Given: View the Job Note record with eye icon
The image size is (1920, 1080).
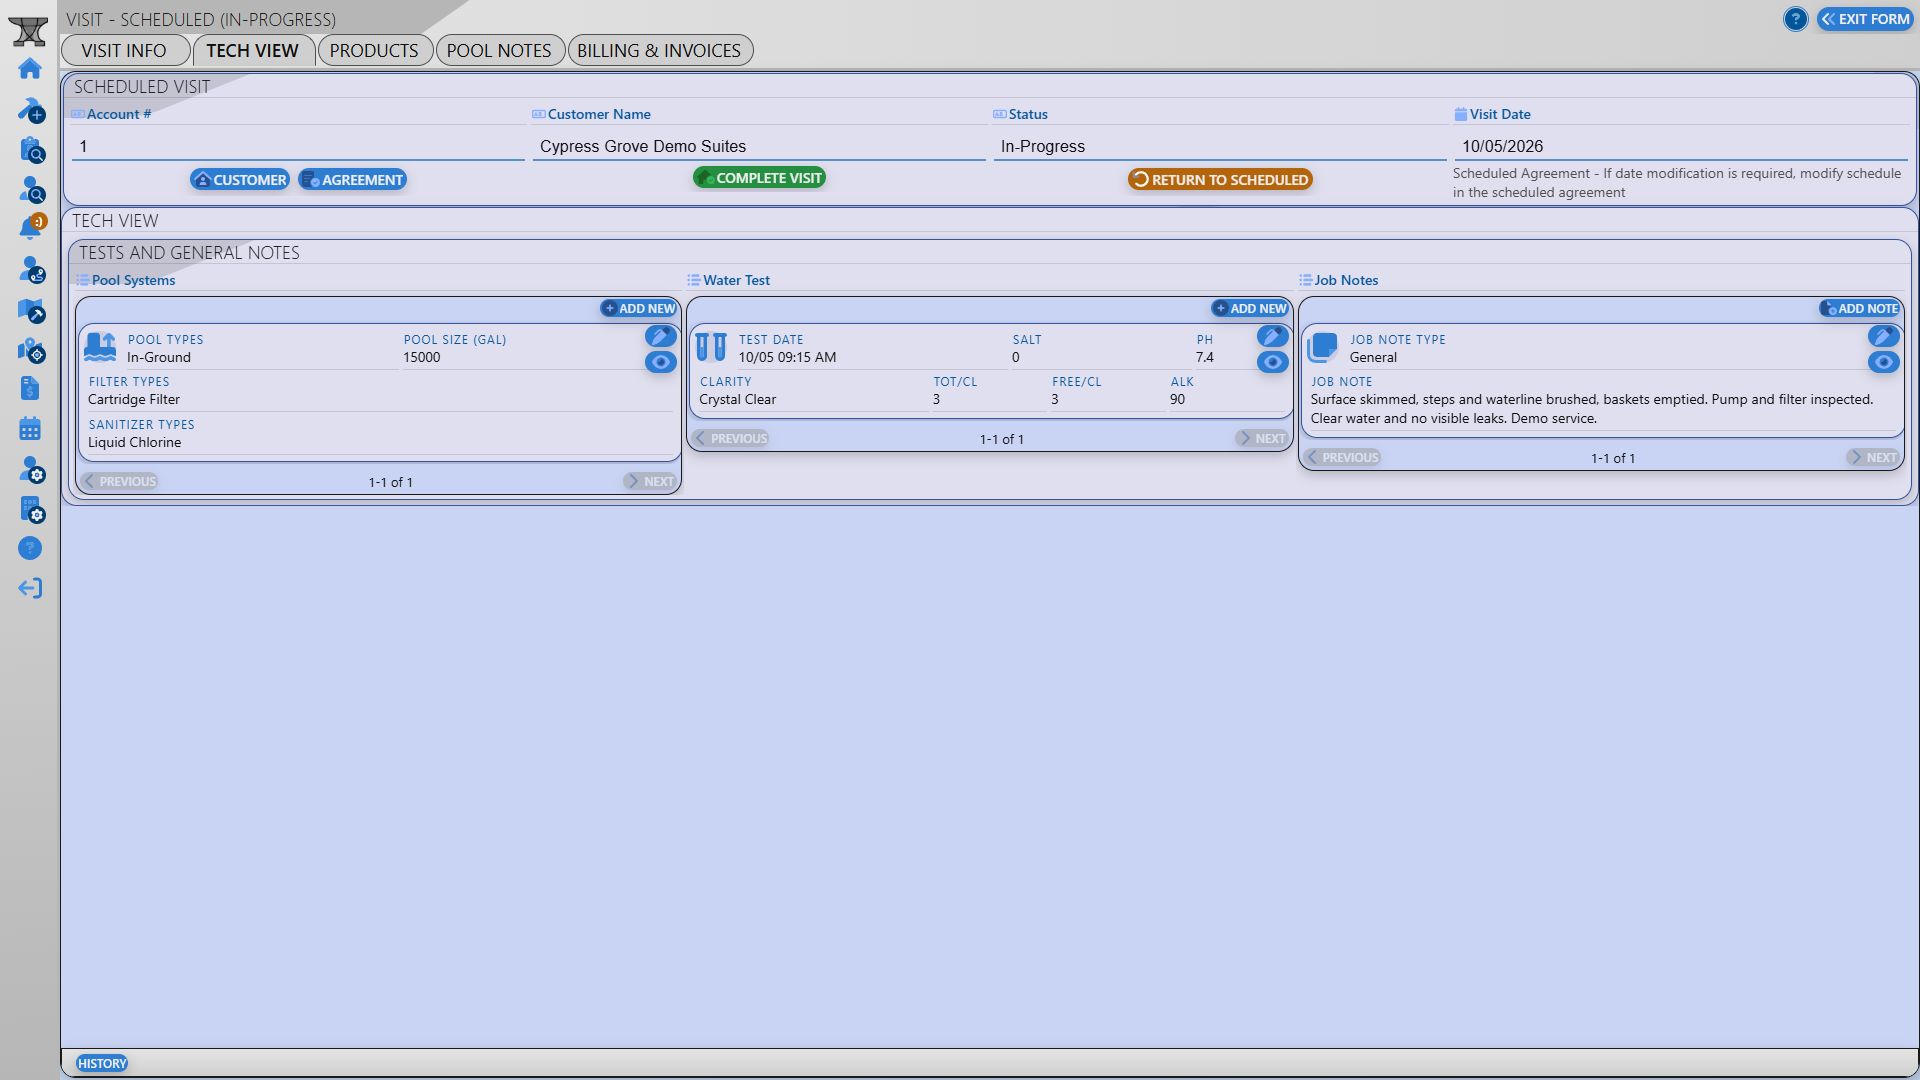Looking at the screenshot, I should pyautogui.click(x=1883, y=362).
